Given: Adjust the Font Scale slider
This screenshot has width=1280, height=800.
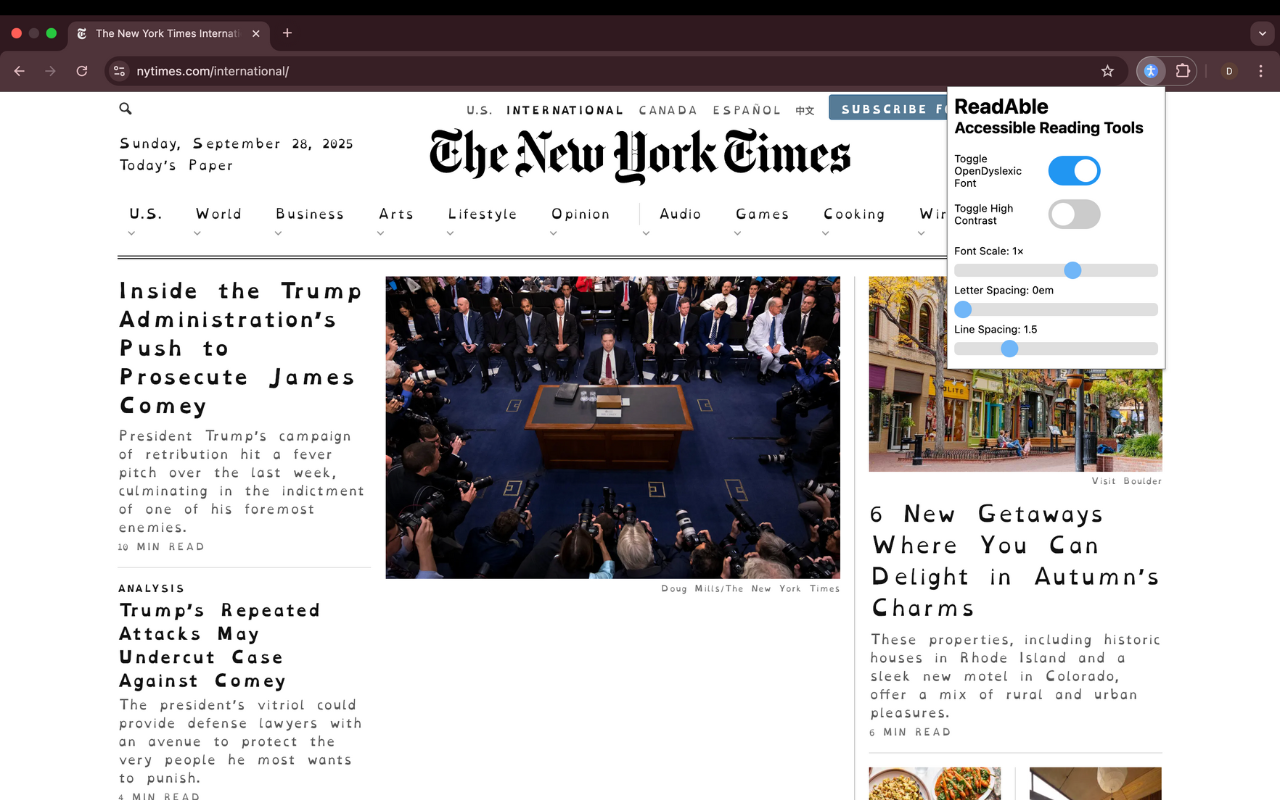Looking at the screenshot, I should point(1056,270).
